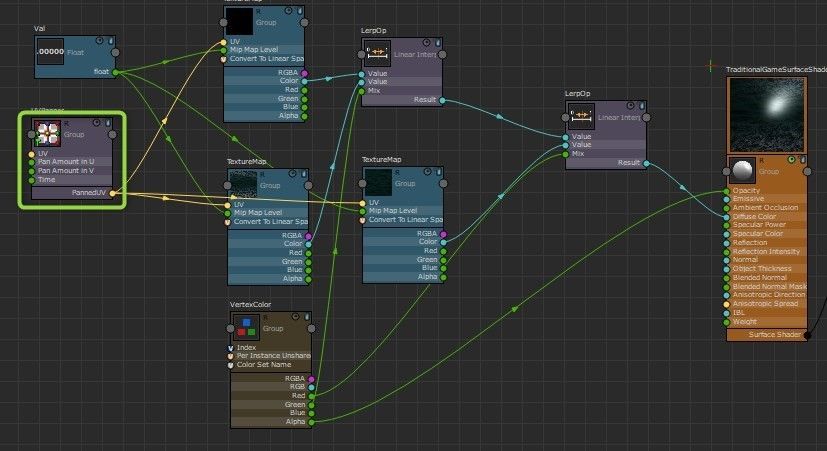Click the black texture thumbnail on topmost TextureMap

[240, 22]
